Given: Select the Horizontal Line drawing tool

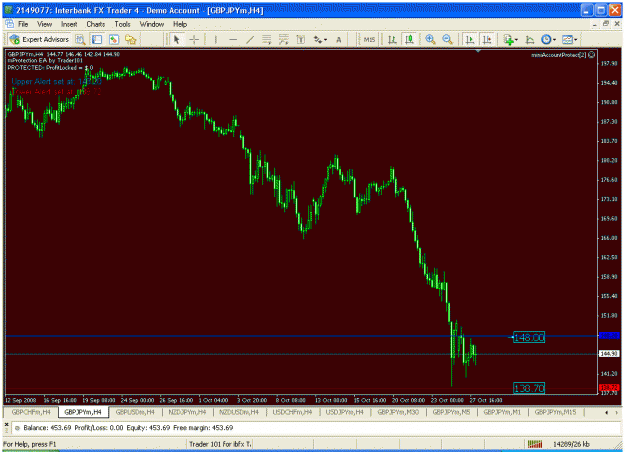Looking at the screenshot, I should tap(233, 39).
